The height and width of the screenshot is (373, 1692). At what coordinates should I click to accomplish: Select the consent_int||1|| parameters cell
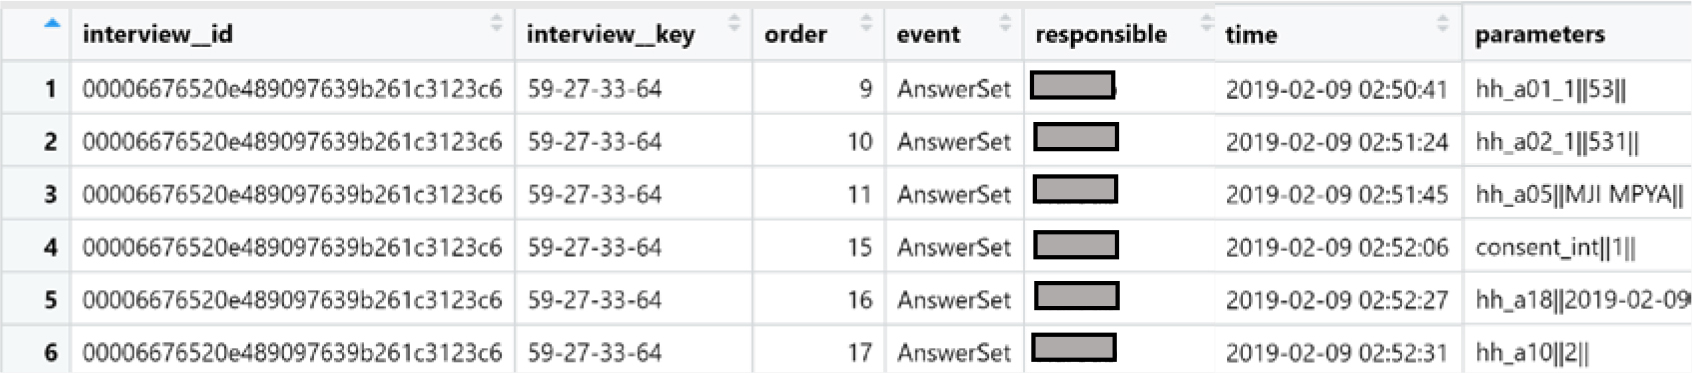click(x=1579, y=247)
